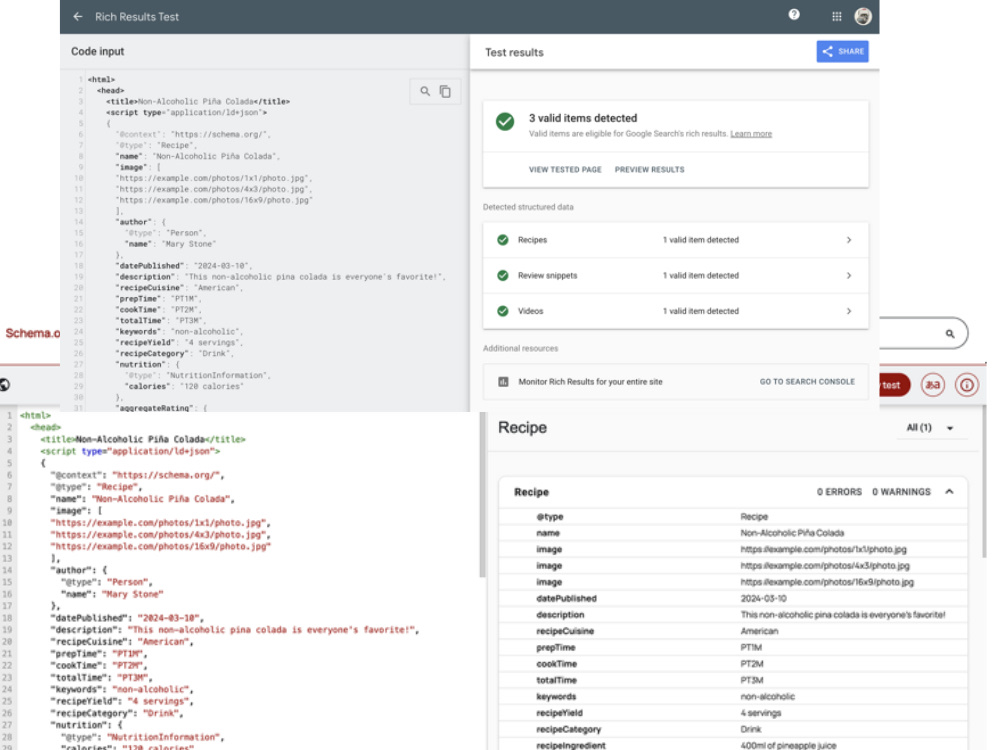The width and height of the screenshot is (1000, 750).
Task: Click Go to Search Console
Action: 807,382
